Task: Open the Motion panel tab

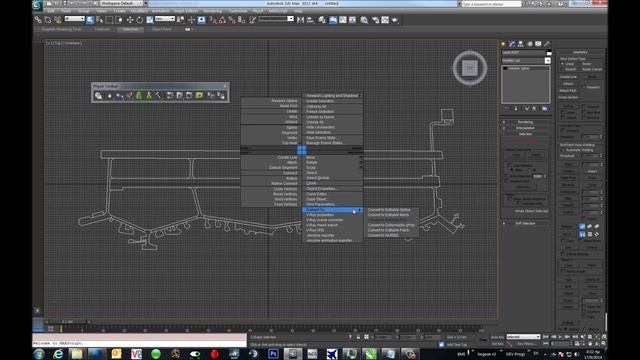Action: [530, 44]
